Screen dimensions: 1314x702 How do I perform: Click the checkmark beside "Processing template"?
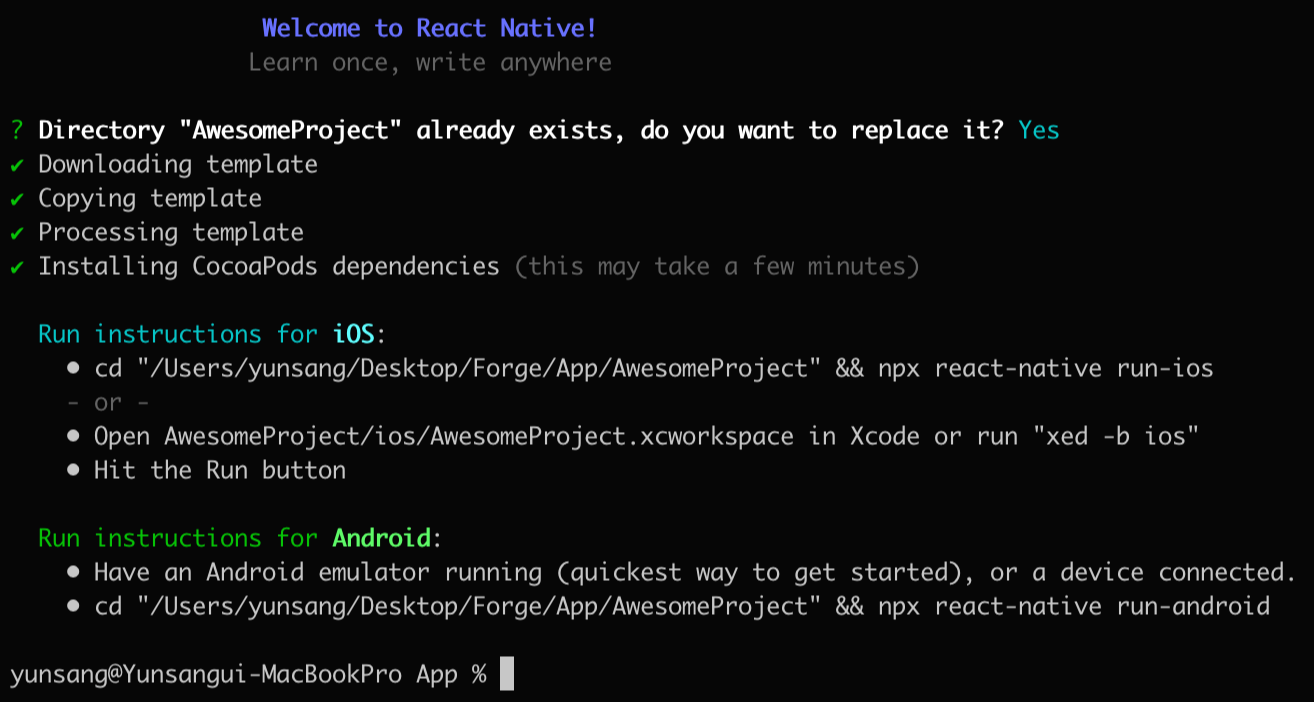[x=16, y=233]
